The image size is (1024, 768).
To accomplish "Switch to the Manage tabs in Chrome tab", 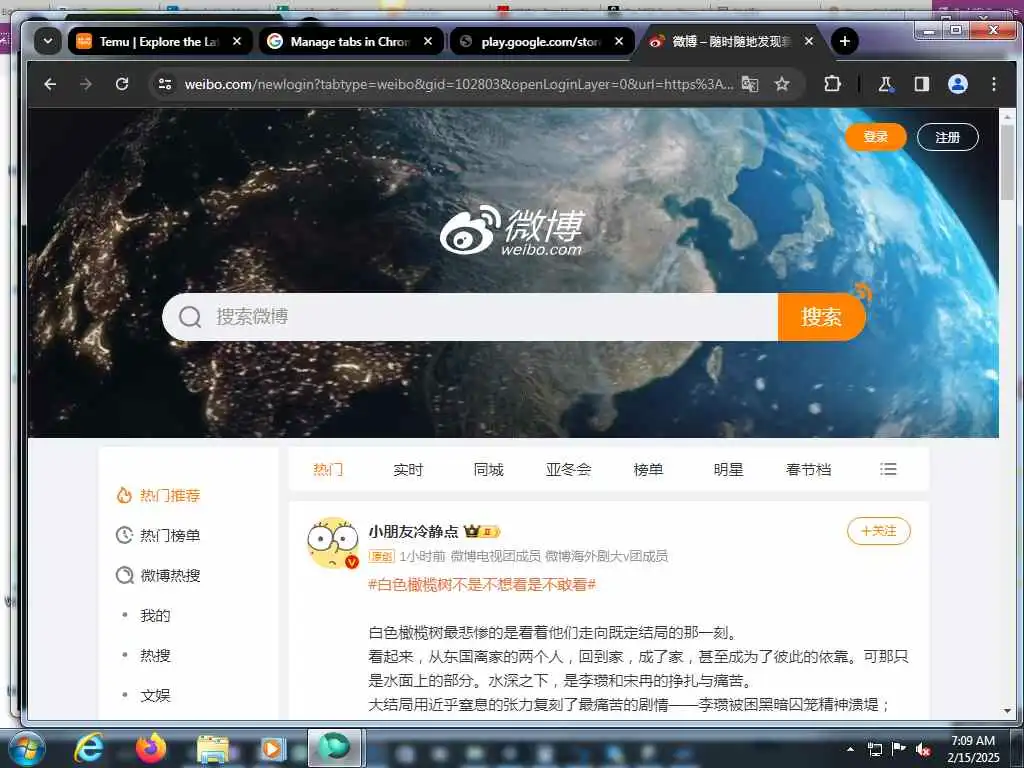I will pyautogui.click(x=350, y=41).
